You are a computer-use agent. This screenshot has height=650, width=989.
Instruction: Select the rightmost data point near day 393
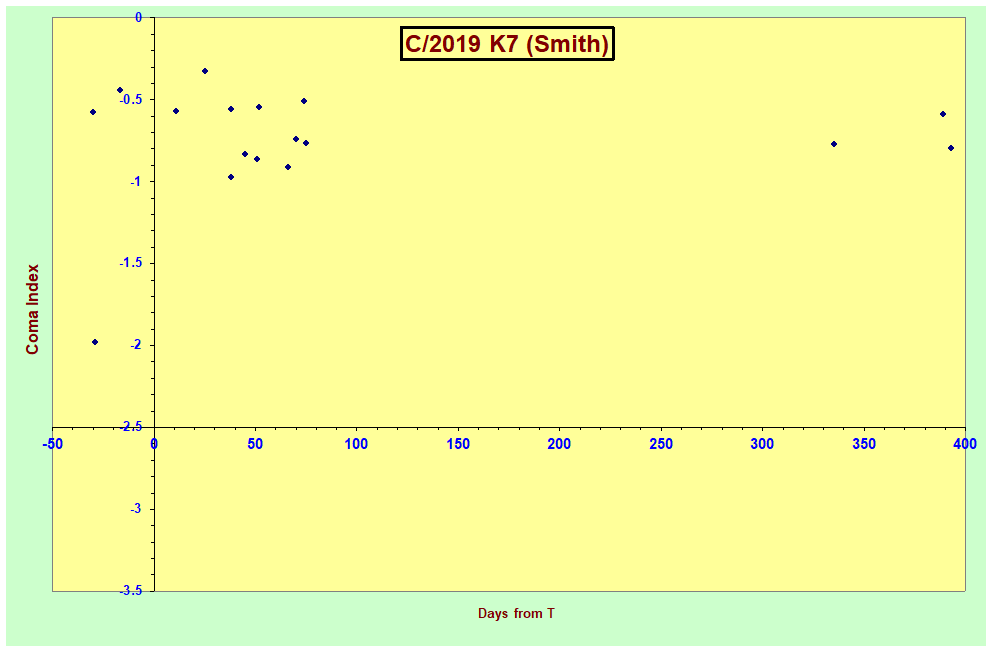tap(951, 148)
